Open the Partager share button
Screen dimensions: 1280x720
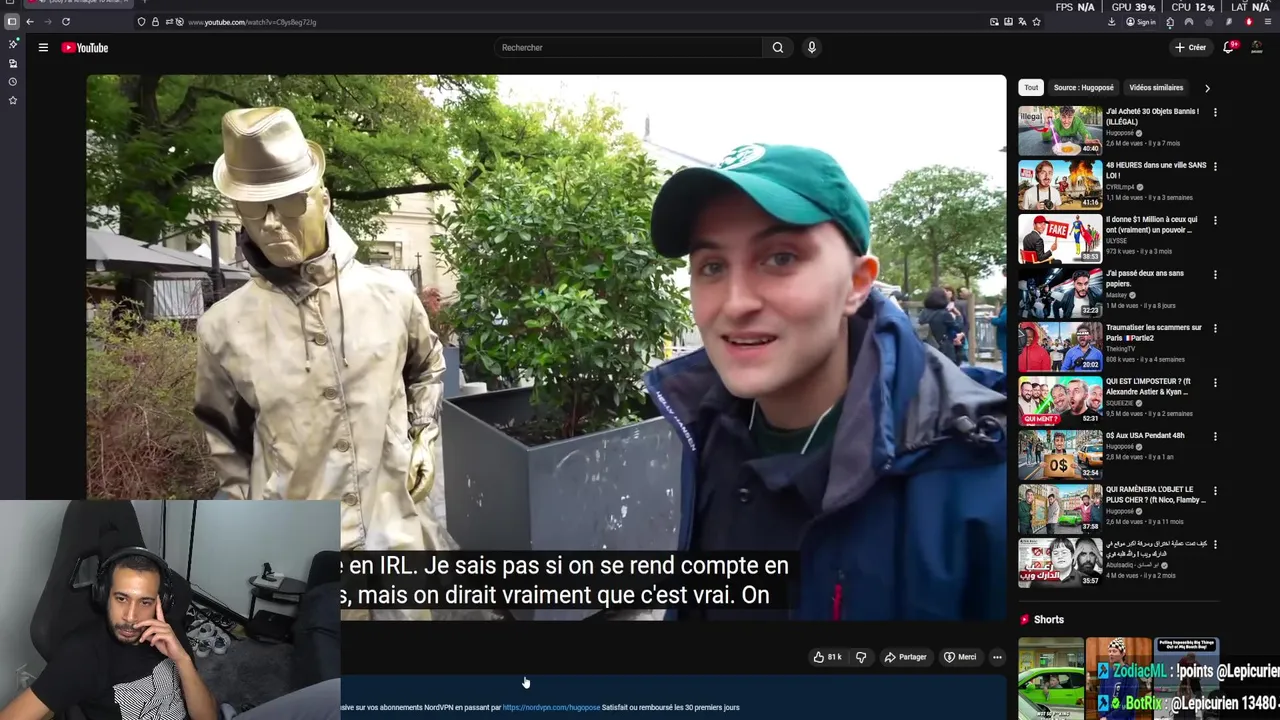(906, 657)
